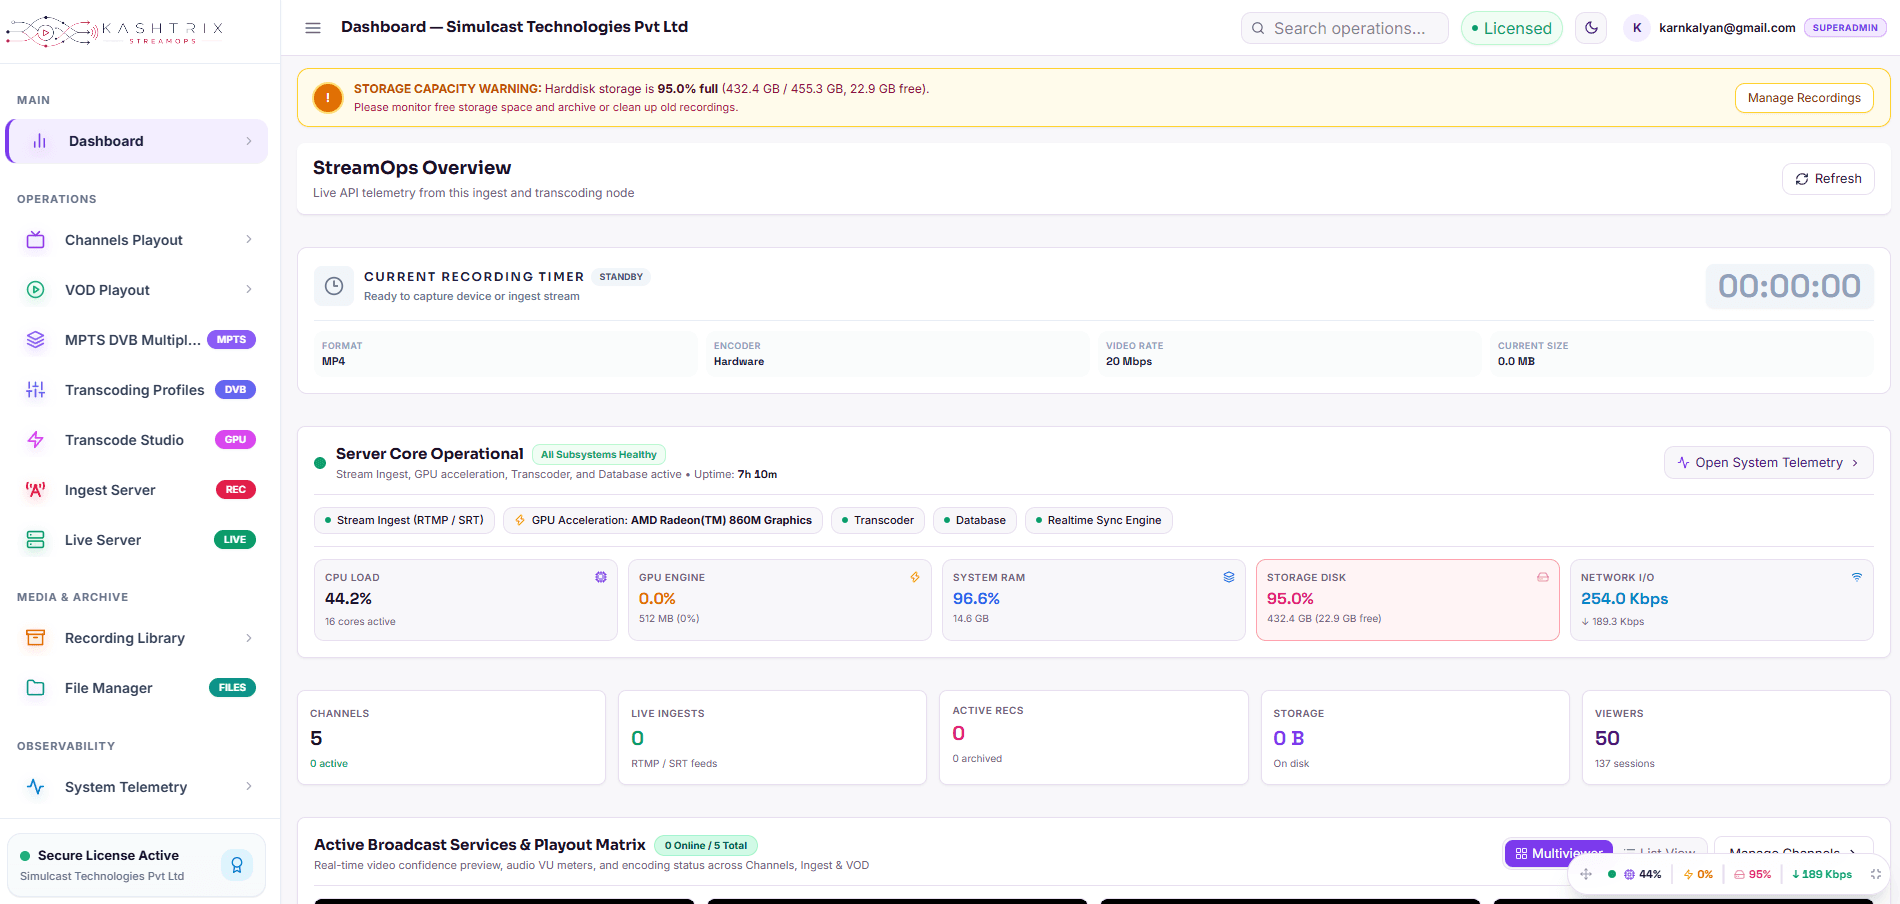
Task: Click the SYSTEM RAM layers icon
Action: pyautogui.click(x=1229, y=577)
